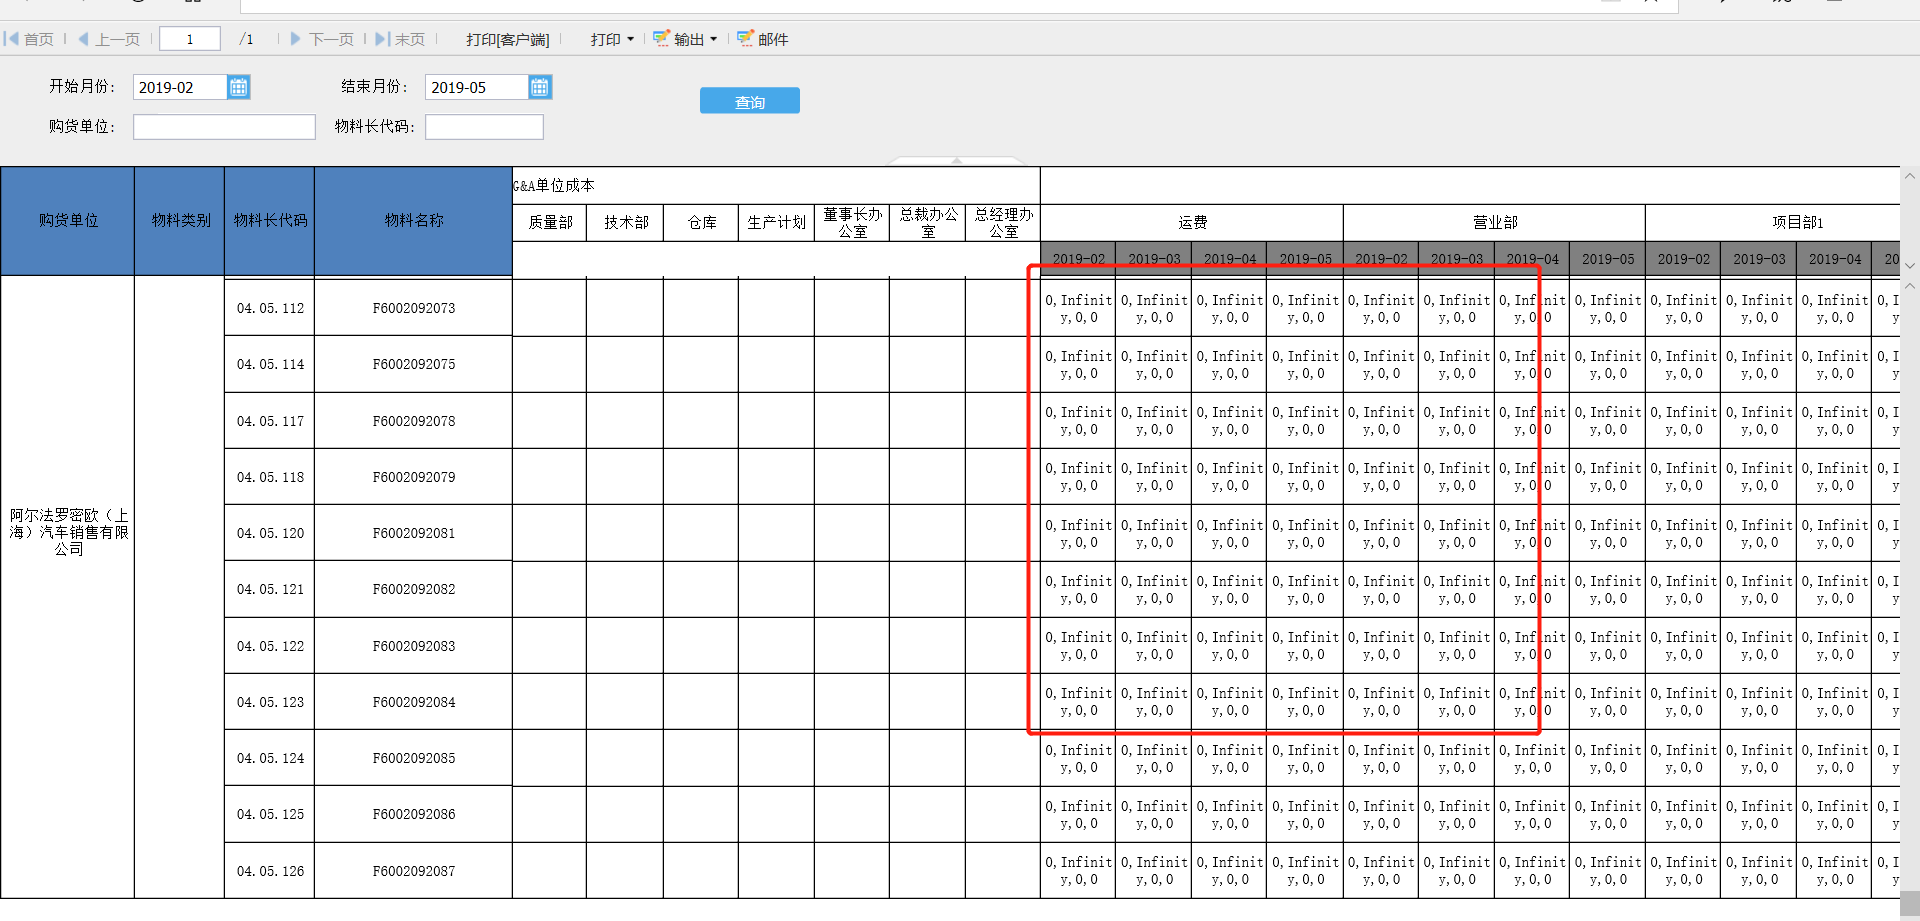Click the page number input box
Screen dimensions: 1920x921
190,39
